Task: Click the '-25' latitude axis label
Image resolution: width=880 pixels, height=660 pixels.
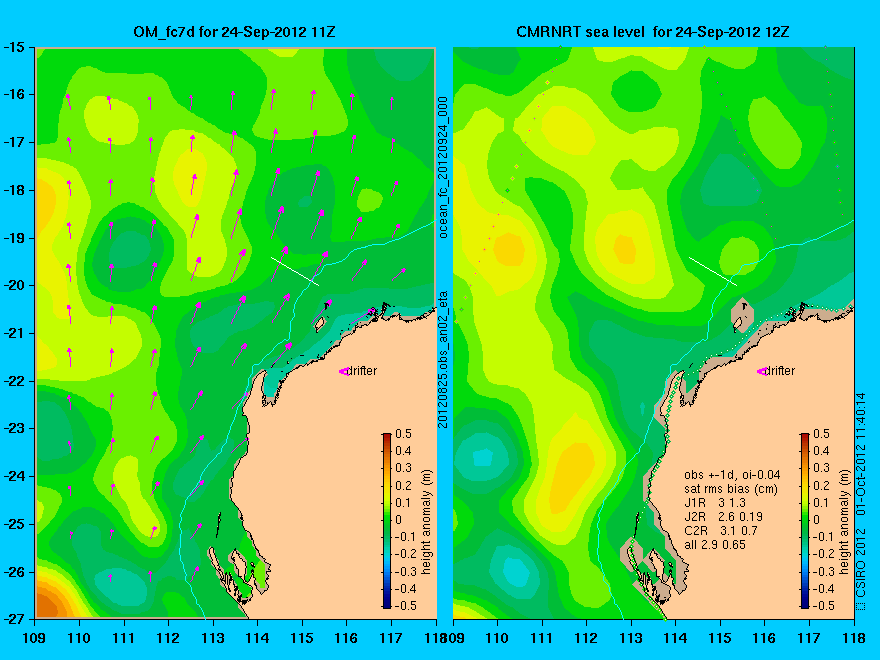Action: [x=14, y=524]
